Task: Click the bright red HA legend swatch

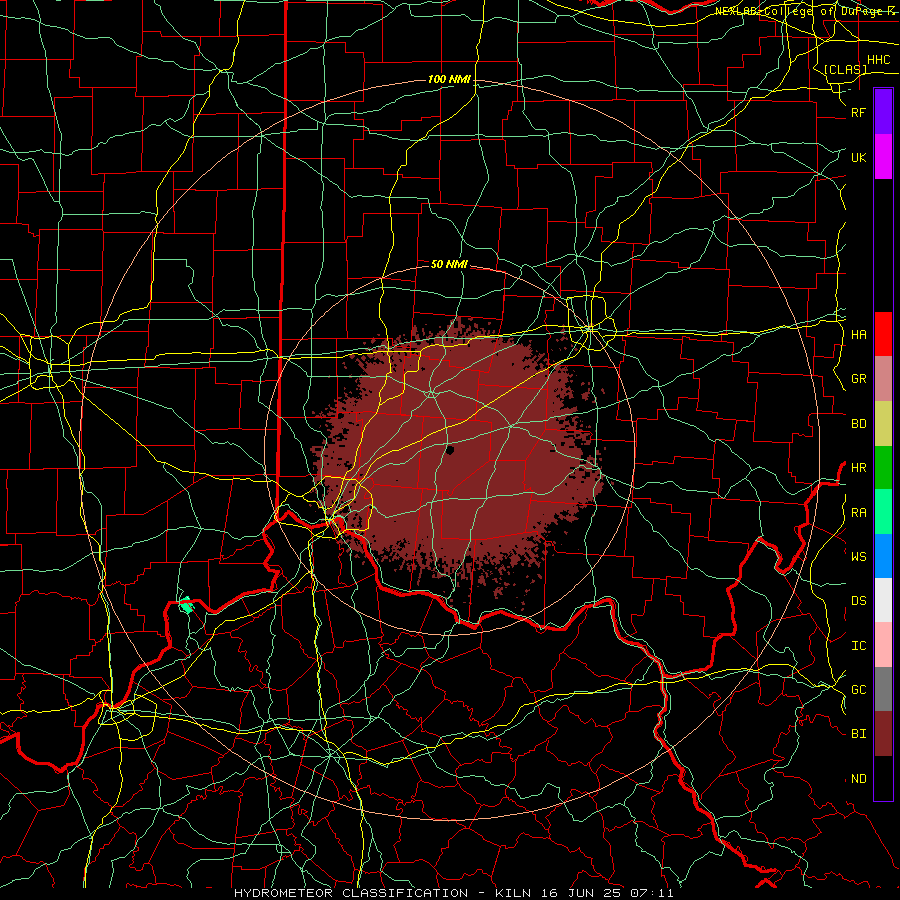Action: point(883,334)
